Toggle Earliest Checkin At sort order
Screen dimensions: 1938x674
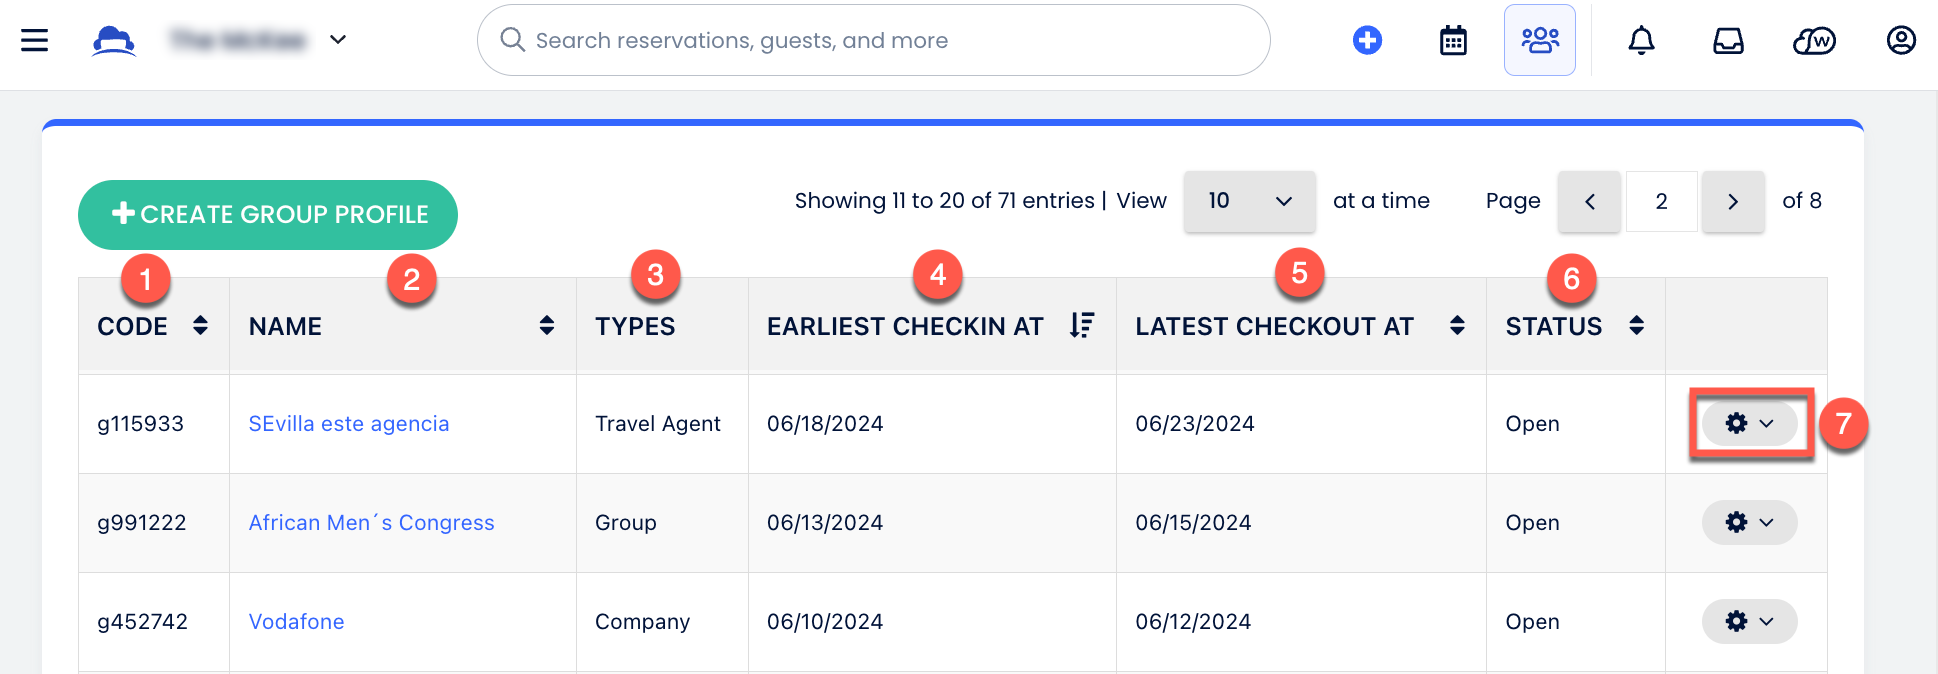click(1081, 325)
